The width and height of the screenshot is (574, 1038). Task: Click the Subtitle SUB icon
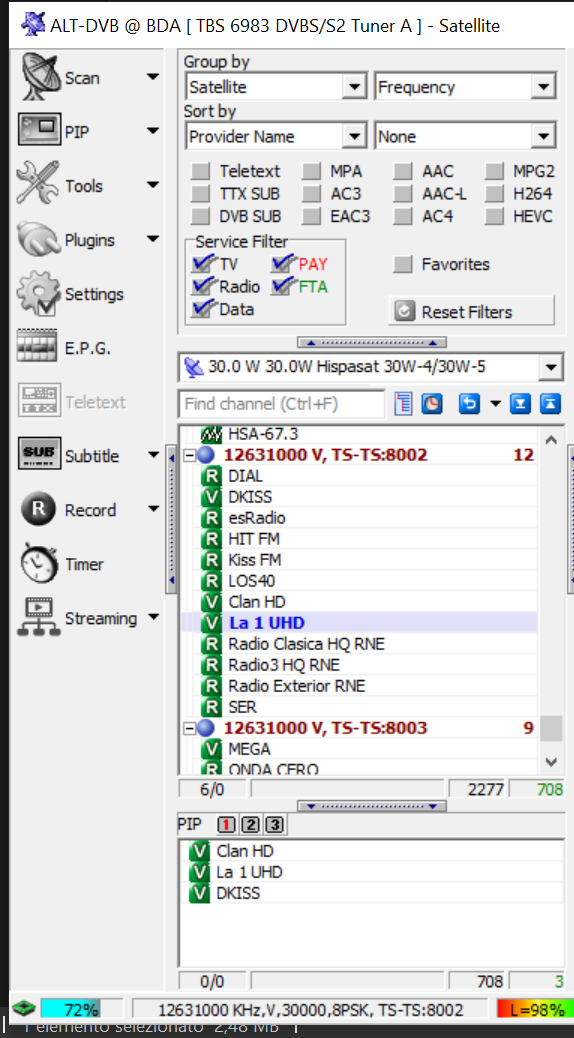pos(39,455)
